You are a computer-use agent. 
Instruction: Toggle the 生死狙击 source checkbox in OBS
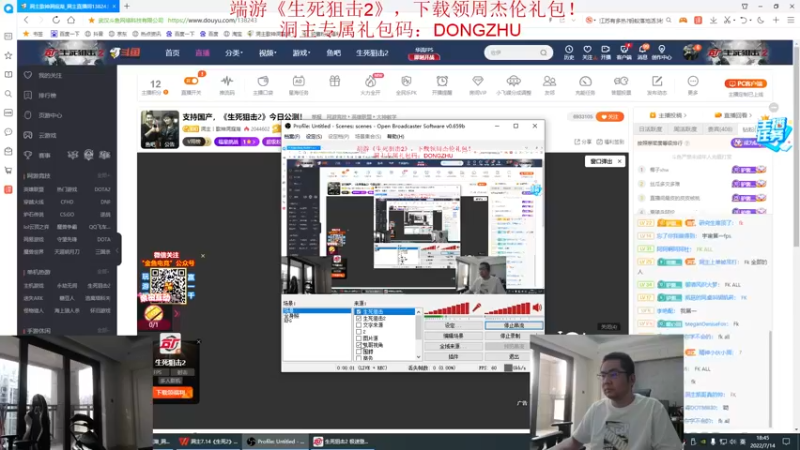(359, 312)
